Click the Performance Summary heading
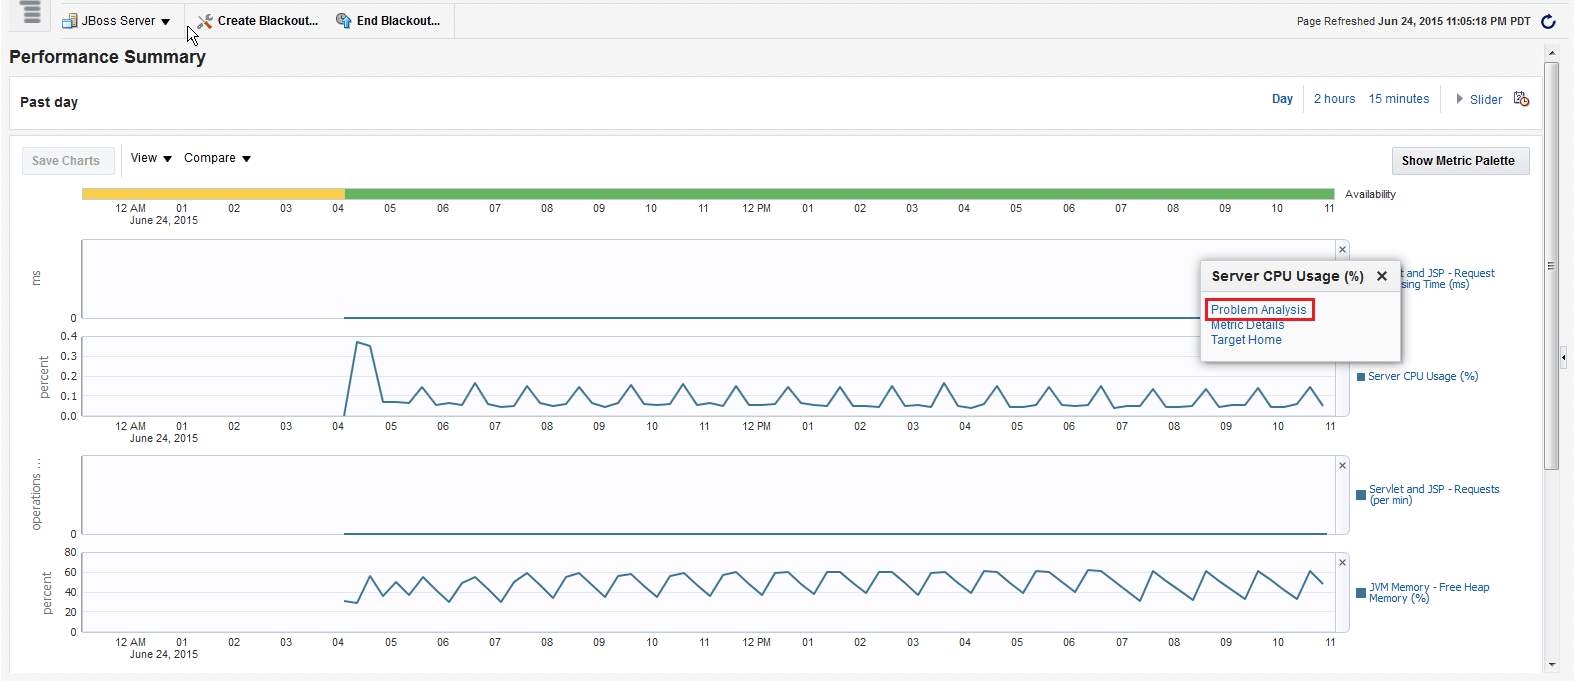The height and width of the screenshot is (681, 1574). 107,57
